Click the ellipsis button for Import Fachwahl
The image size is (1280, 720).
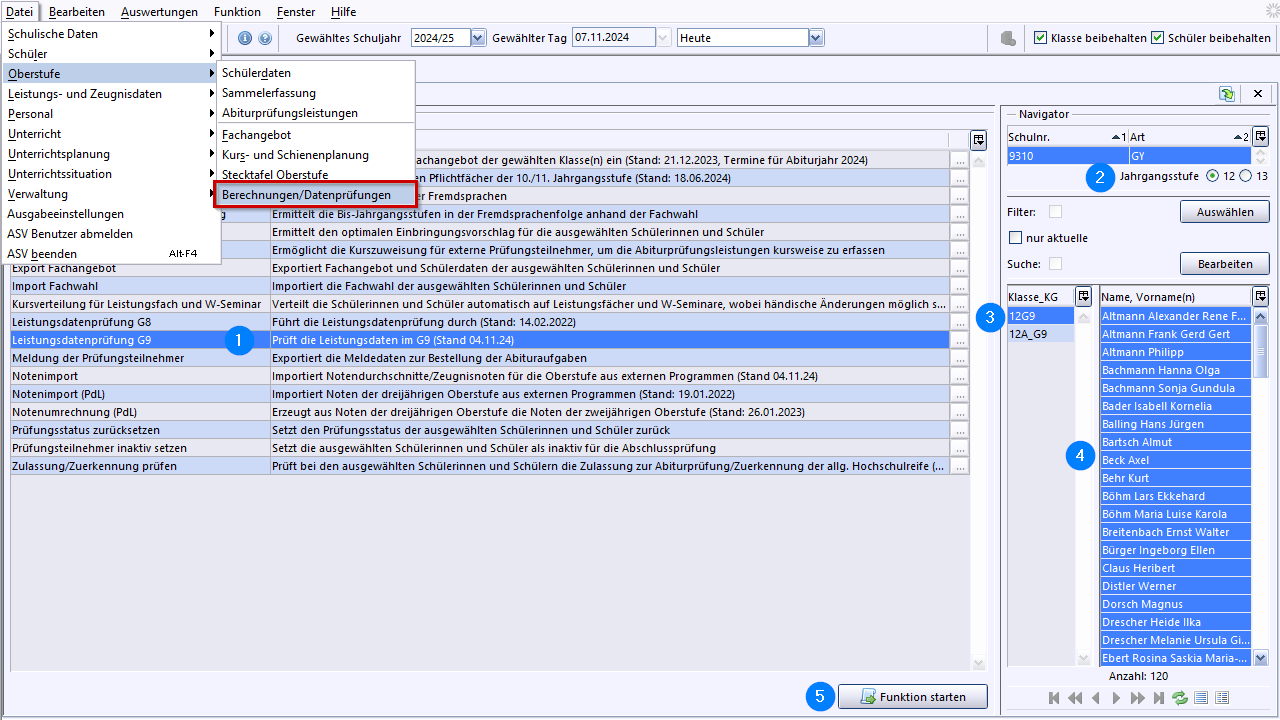point(960,286)
